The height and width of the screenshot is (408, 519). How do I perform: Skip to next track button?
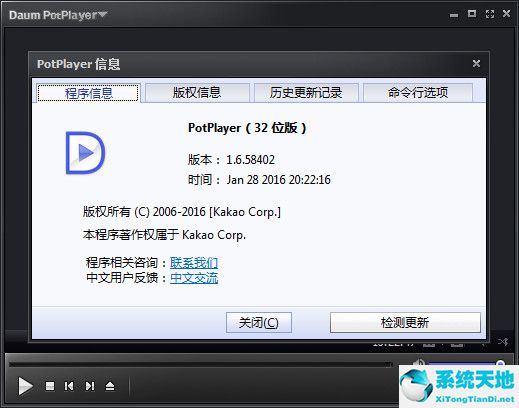click(x=90, y=386)
